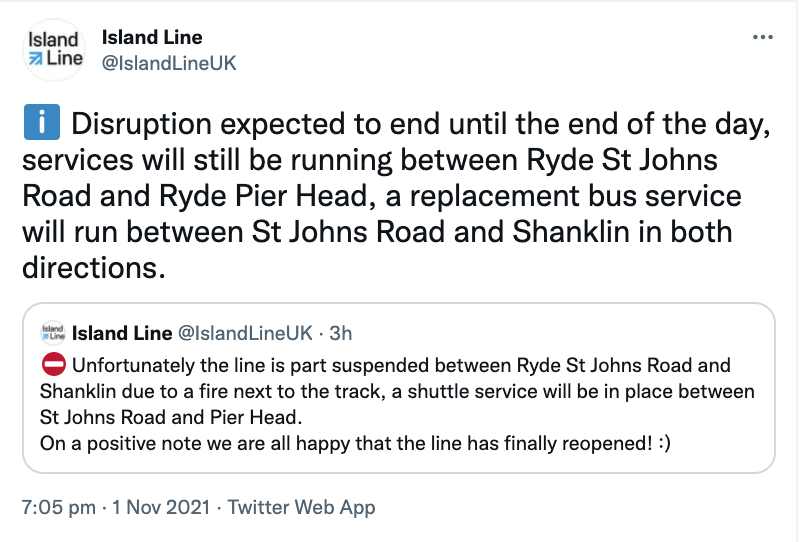Viewport: 804px width, 542px height.
Task: Click the small avatar in the quoted tweet
Action: pyautogui.click(x=53, y=333)
